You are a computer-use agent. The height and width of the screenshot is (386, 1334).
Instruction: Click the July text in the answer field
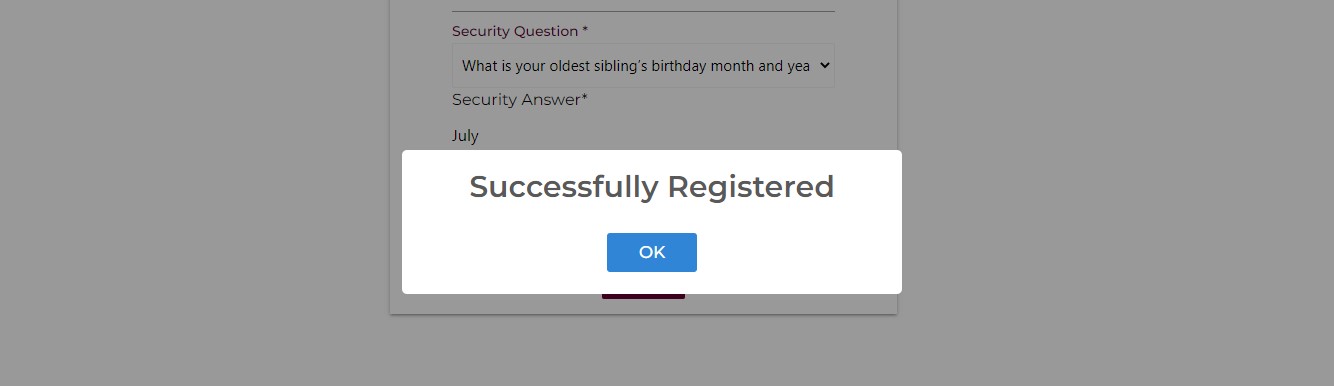click(465, 136)
